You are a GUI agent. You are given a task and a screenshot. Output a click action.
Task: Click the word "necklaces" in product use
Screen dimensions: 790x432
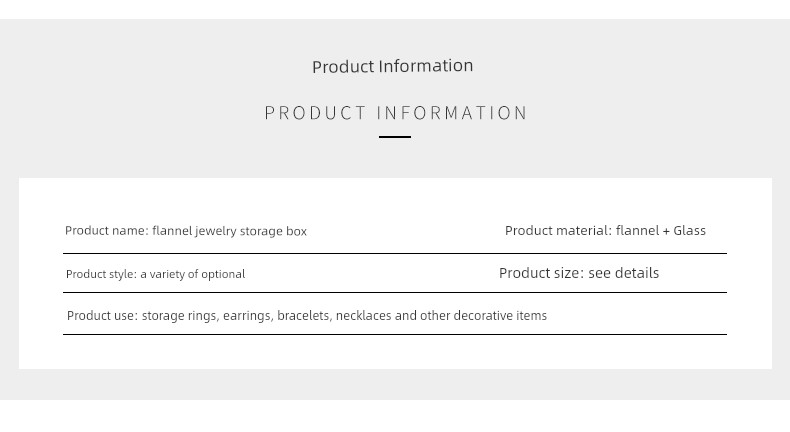[x=363, y=316]
